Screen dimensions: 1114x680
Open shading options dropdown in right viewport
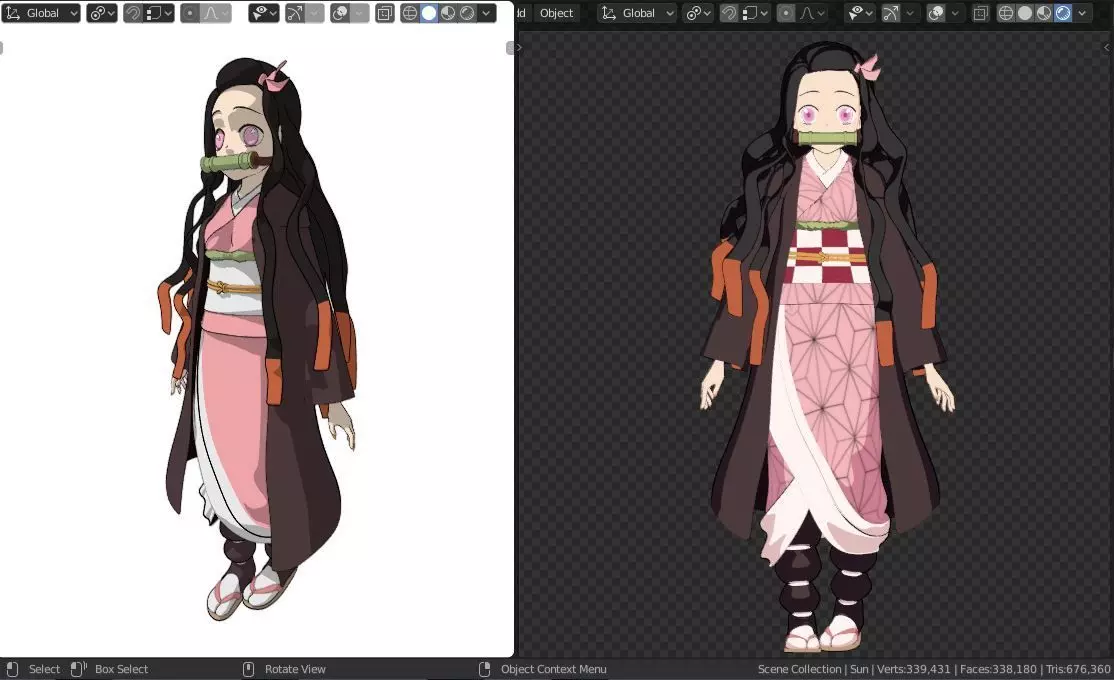[x=1082, y=13]
